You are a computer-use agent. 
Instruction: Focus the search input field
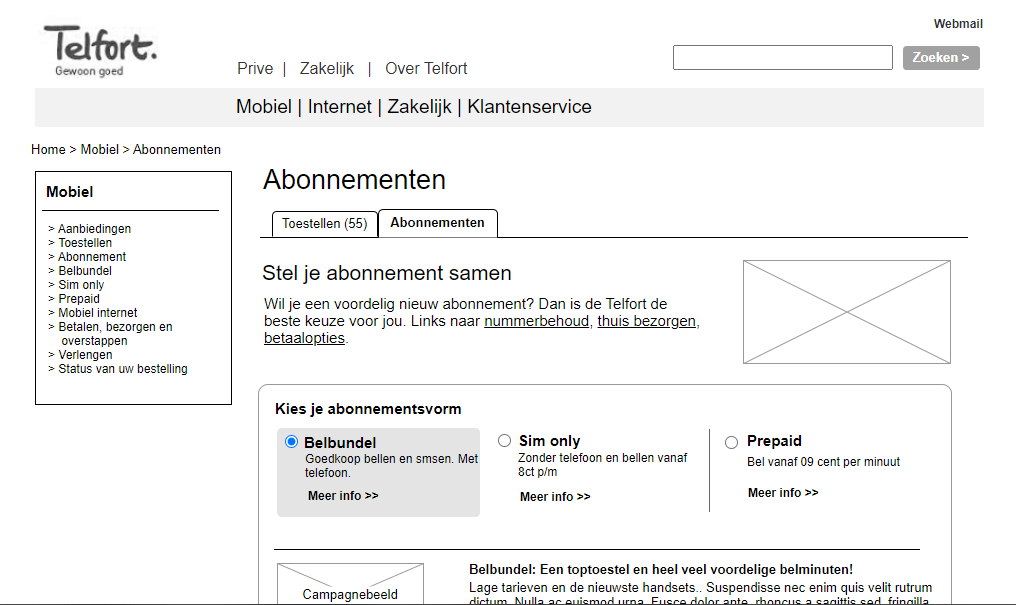pos(783,58)
